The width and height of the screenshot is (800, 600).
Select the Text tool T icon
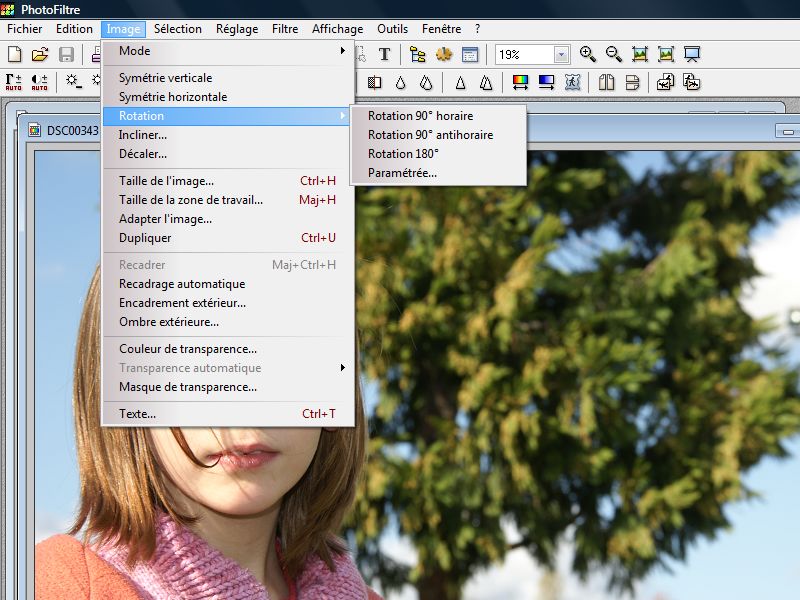click(x=384, y=54)
